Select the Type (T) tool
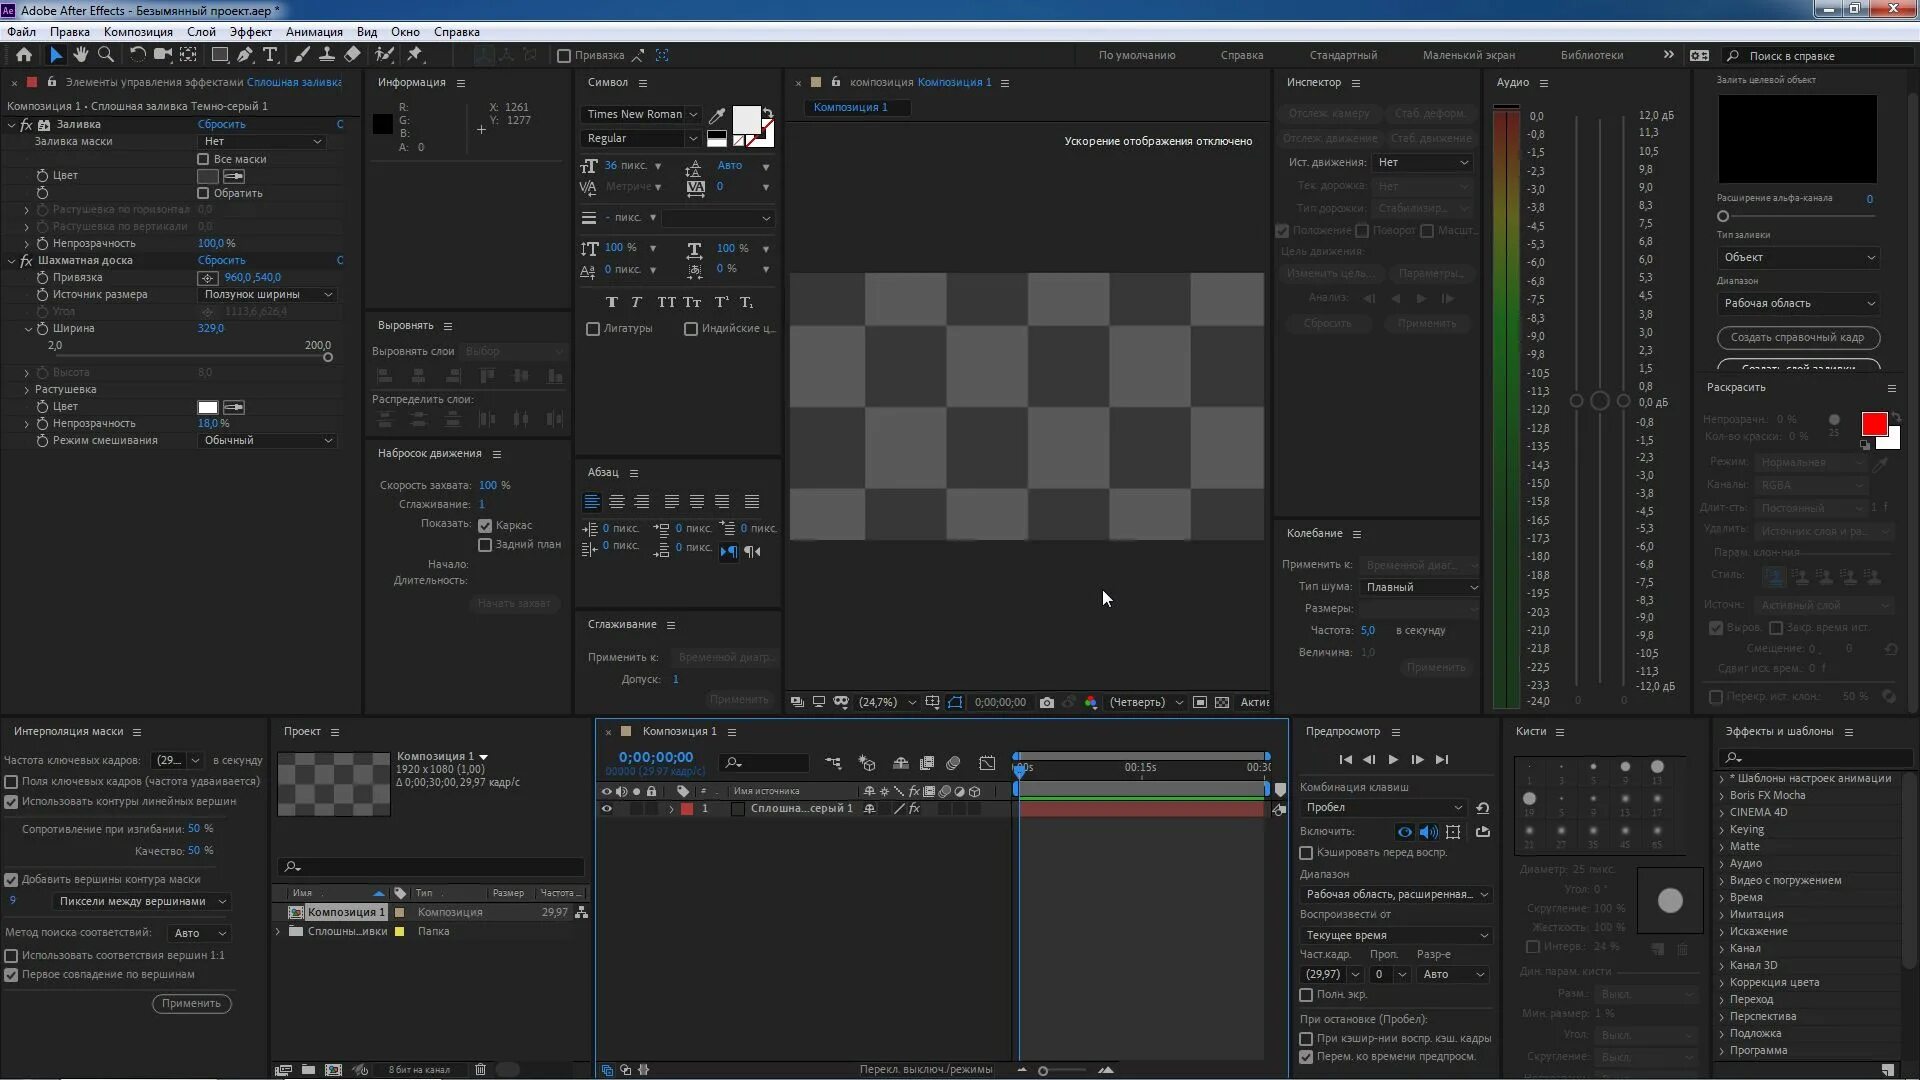Image resolution: width=1920 pixels, height=1080 pixels. [x=270, y=55]
